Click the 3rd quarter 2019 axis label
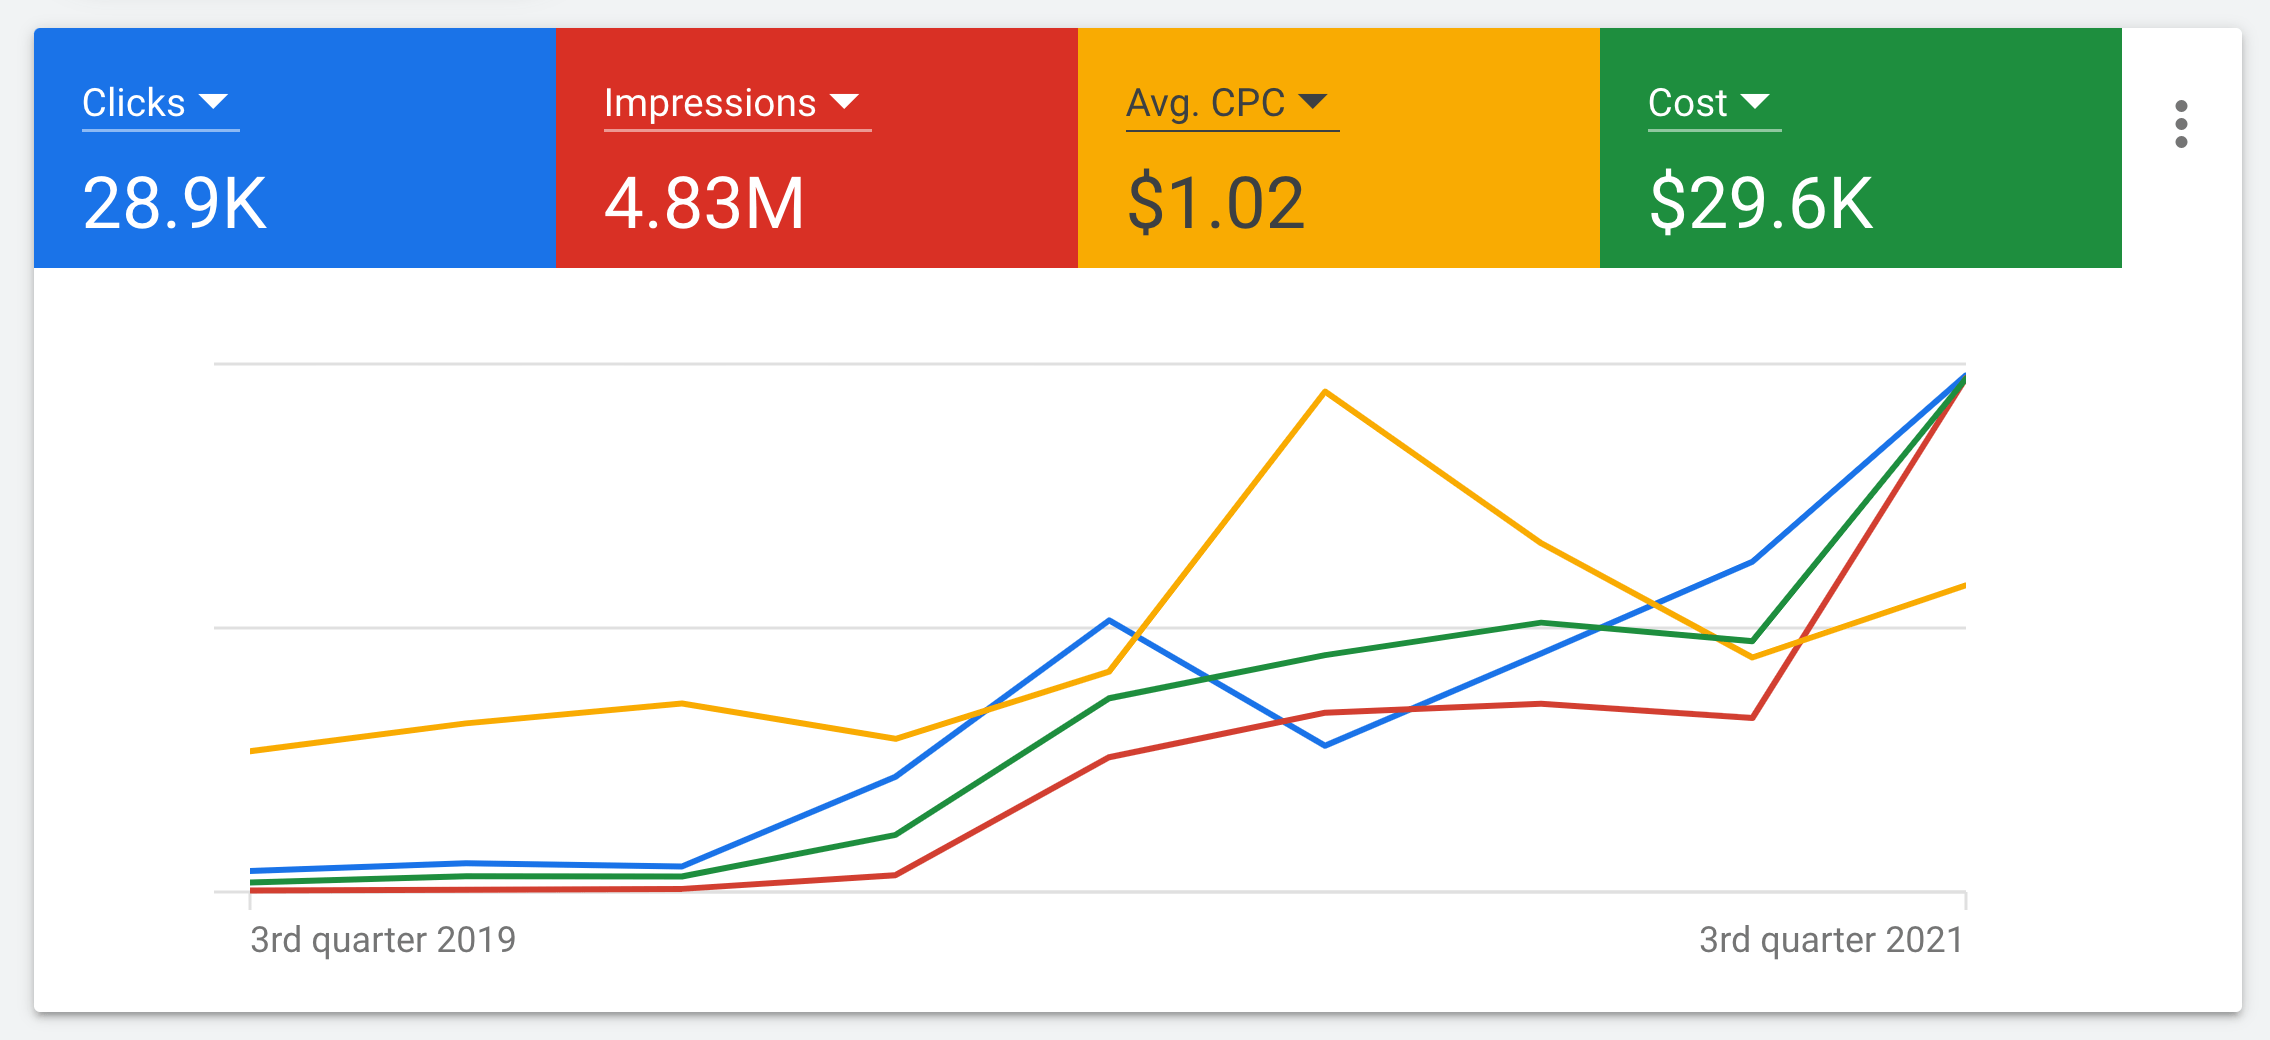2270x1040 pixels. coord(383,938)
